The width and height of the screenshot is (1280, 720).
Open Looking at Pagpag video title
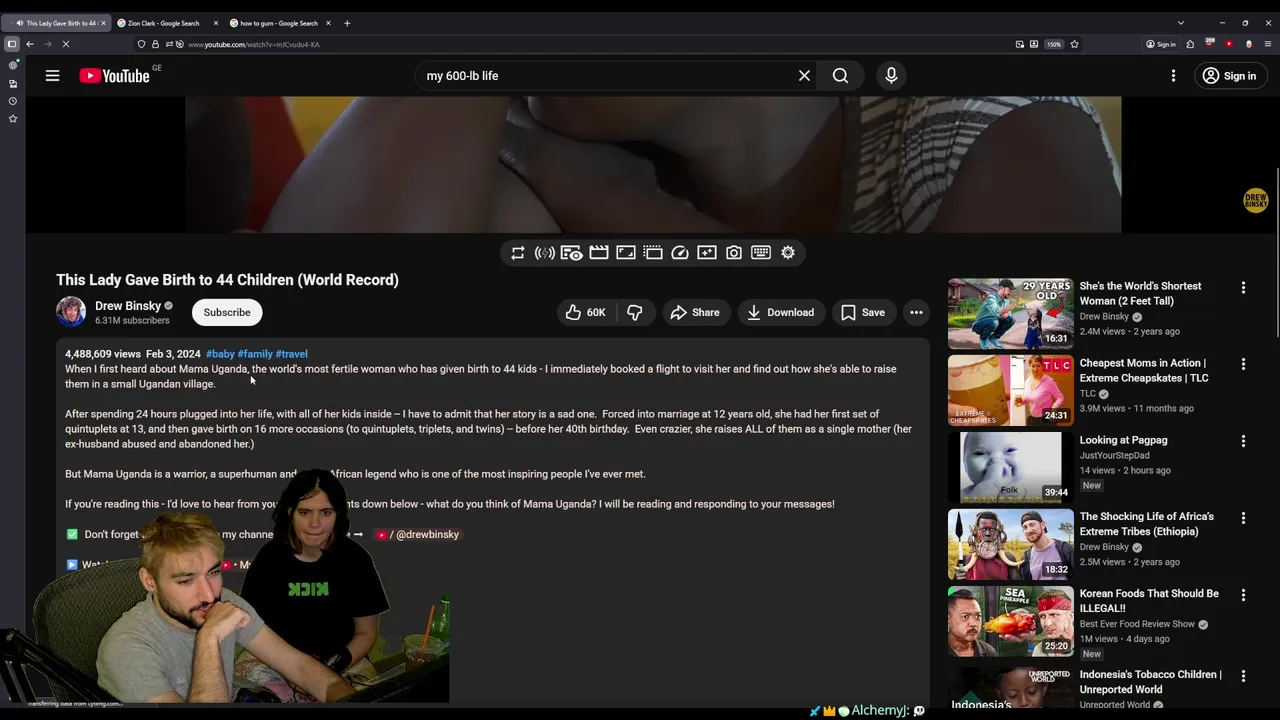1123,440
